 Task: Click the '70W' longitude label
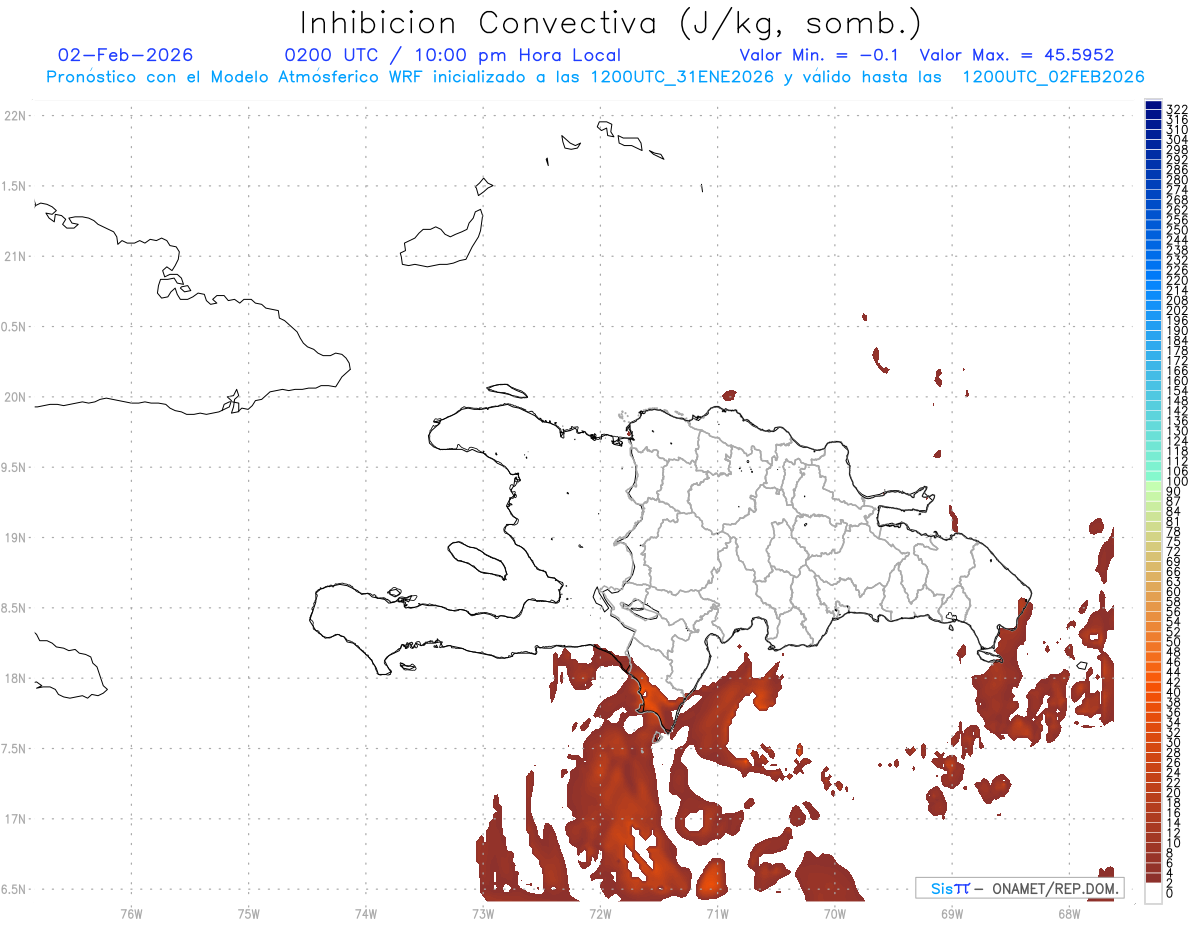click(835, 912)
